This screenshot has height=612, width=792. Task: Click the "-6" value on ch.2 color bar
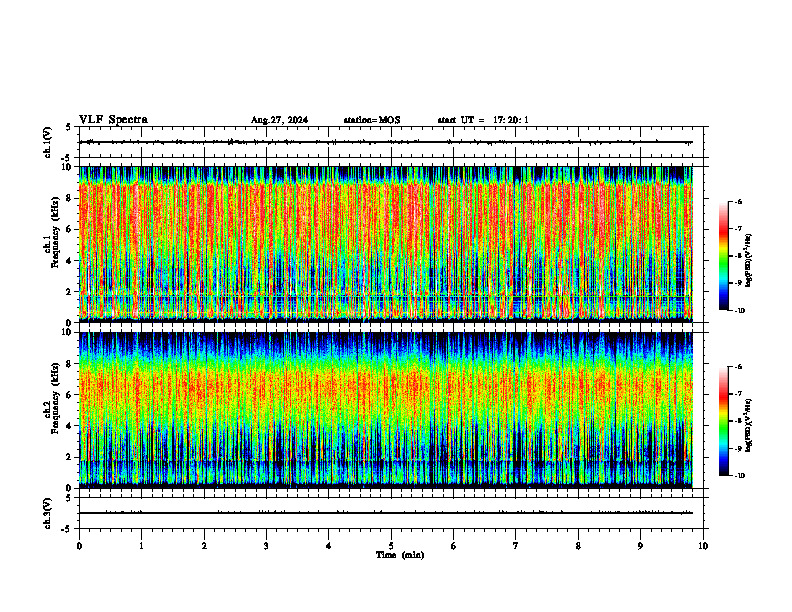pyautogui.click(x=738, y=367)
